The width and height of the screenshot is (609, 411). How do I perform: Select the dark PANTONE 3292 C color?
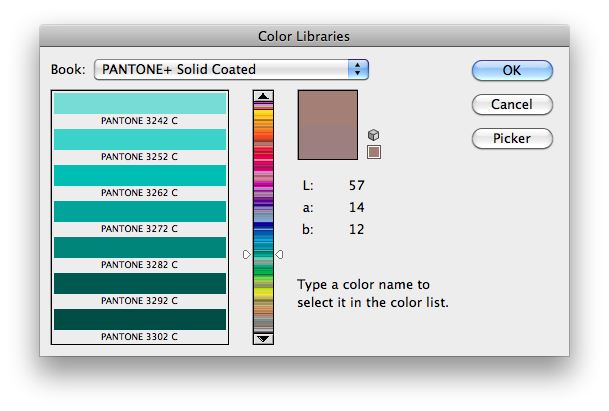(x=140, y=284)
